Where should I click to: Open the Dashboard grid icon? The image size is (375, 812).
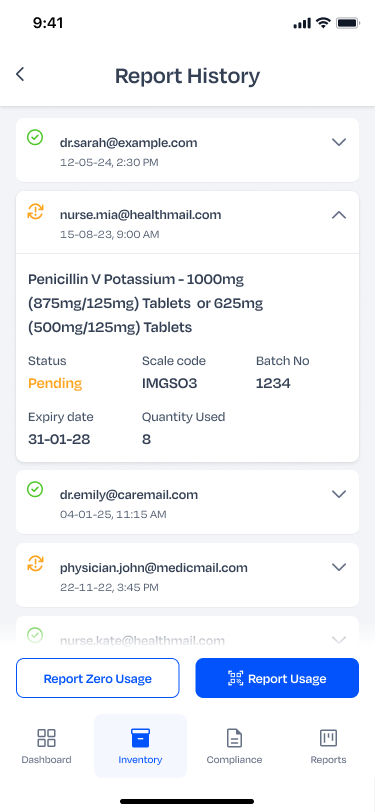click(47, 738)
